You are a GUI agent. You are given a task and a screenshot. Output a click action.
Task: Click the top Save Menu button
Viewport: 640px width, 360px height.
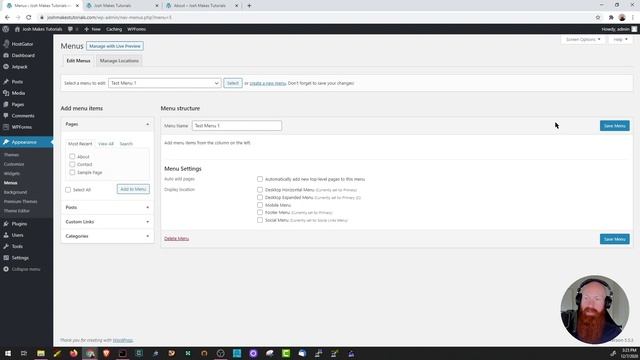tap(615, 126)
